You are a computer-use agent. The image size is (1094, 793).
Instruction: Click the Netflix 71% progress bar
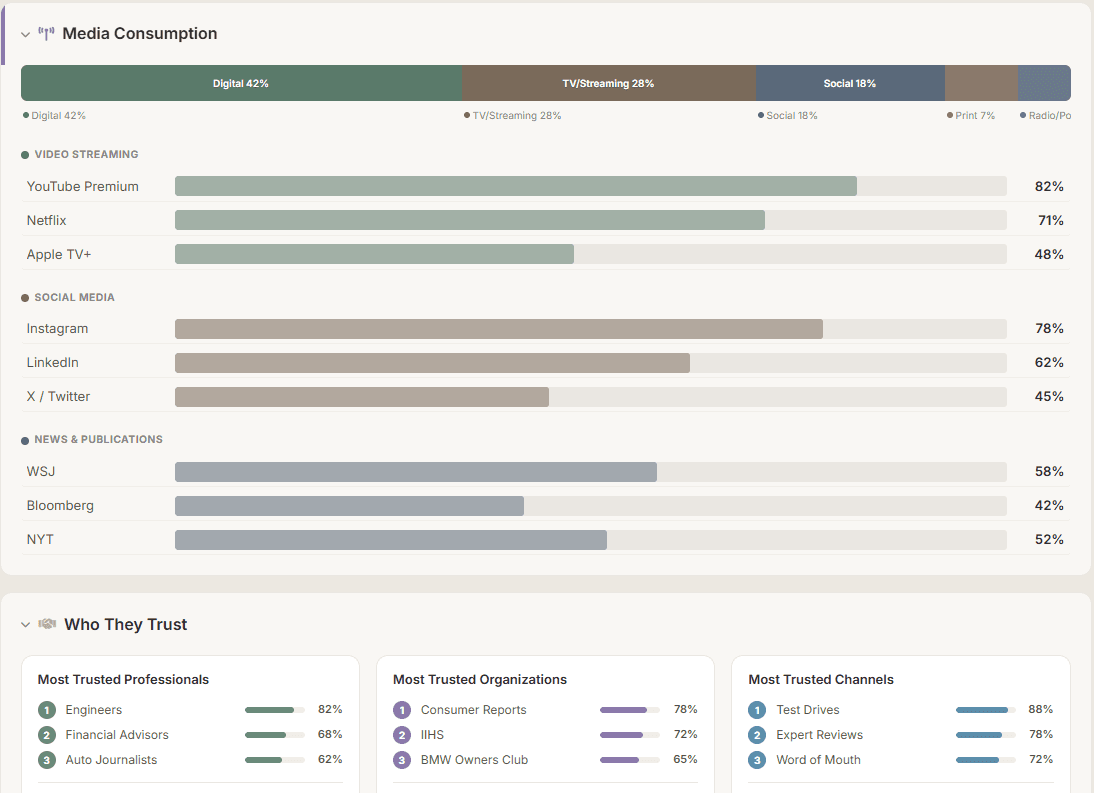[x=590, y=220]
